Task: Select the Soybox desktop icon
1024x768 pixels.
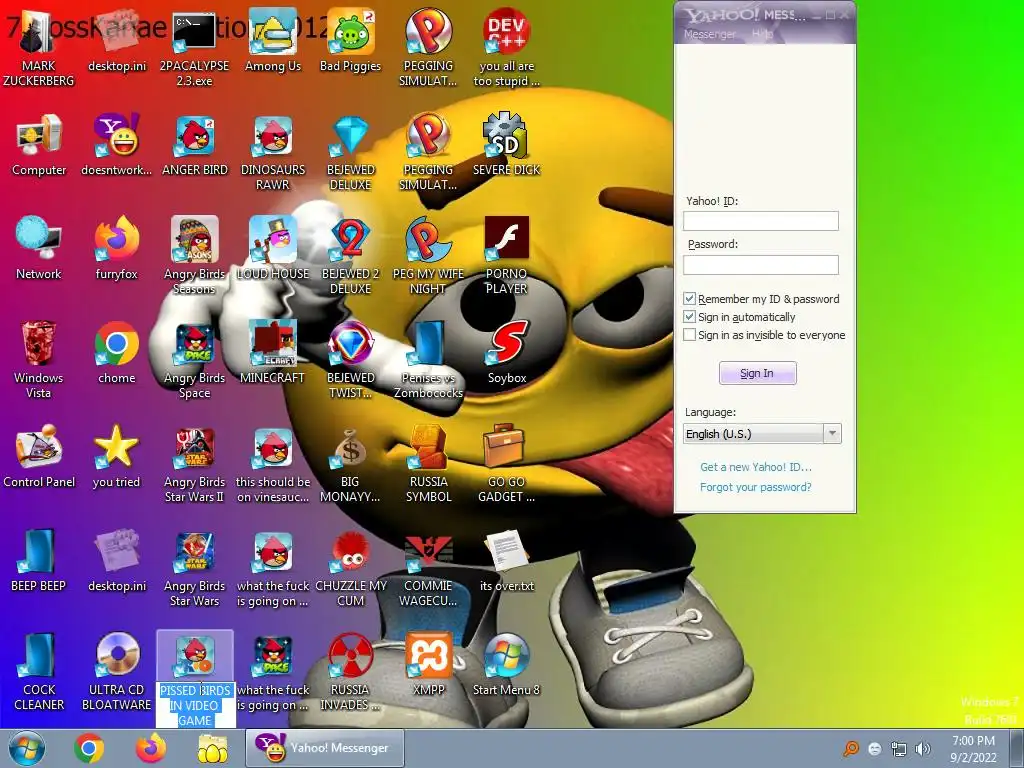Action: (x=506, y=352)
